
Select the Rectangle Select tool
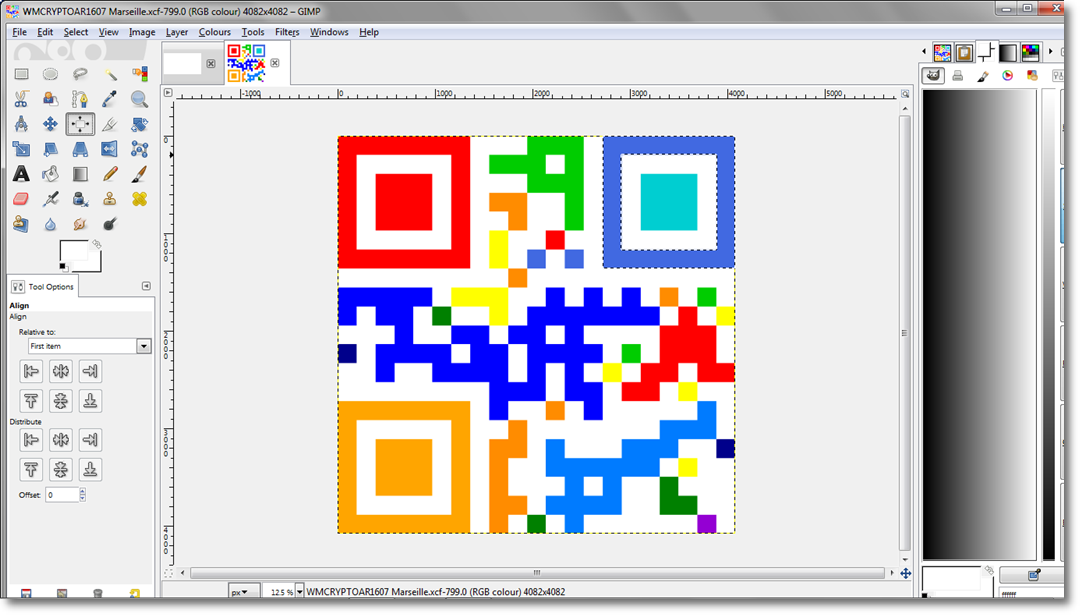[x=21, y=74]
